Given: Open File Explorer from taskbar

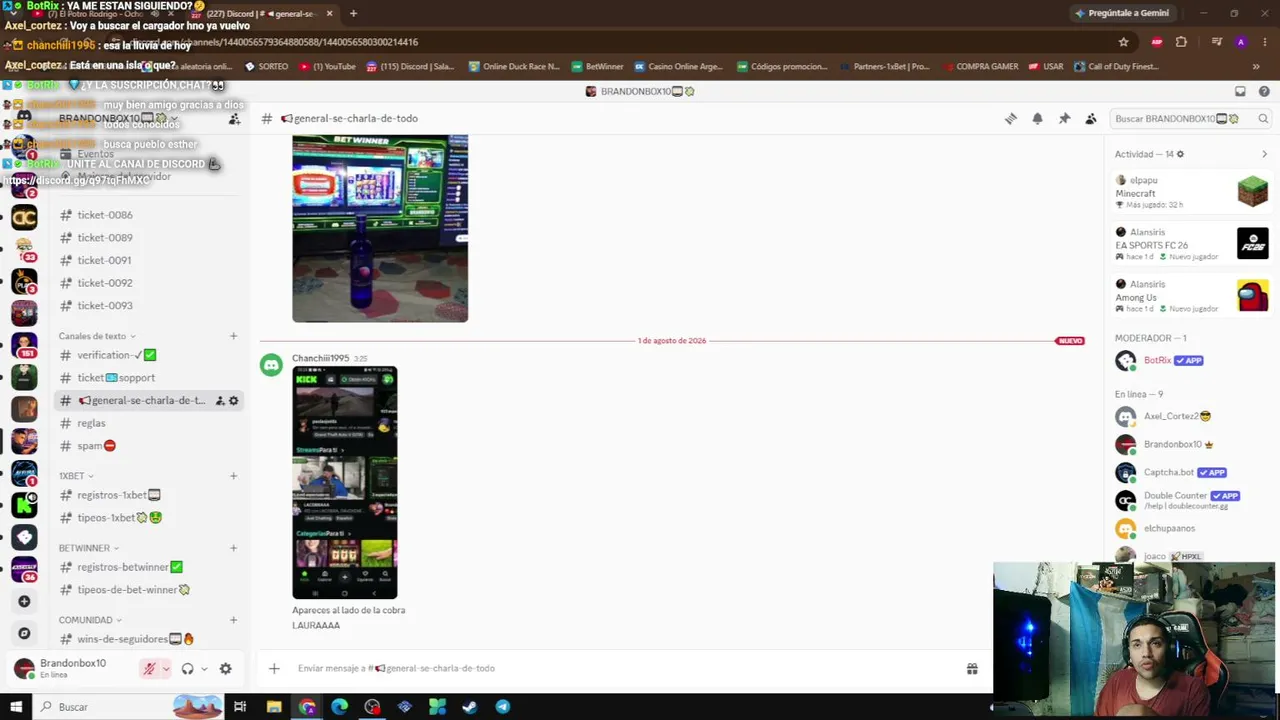Looking at the screenshot, I should click(x=274, y=707).
